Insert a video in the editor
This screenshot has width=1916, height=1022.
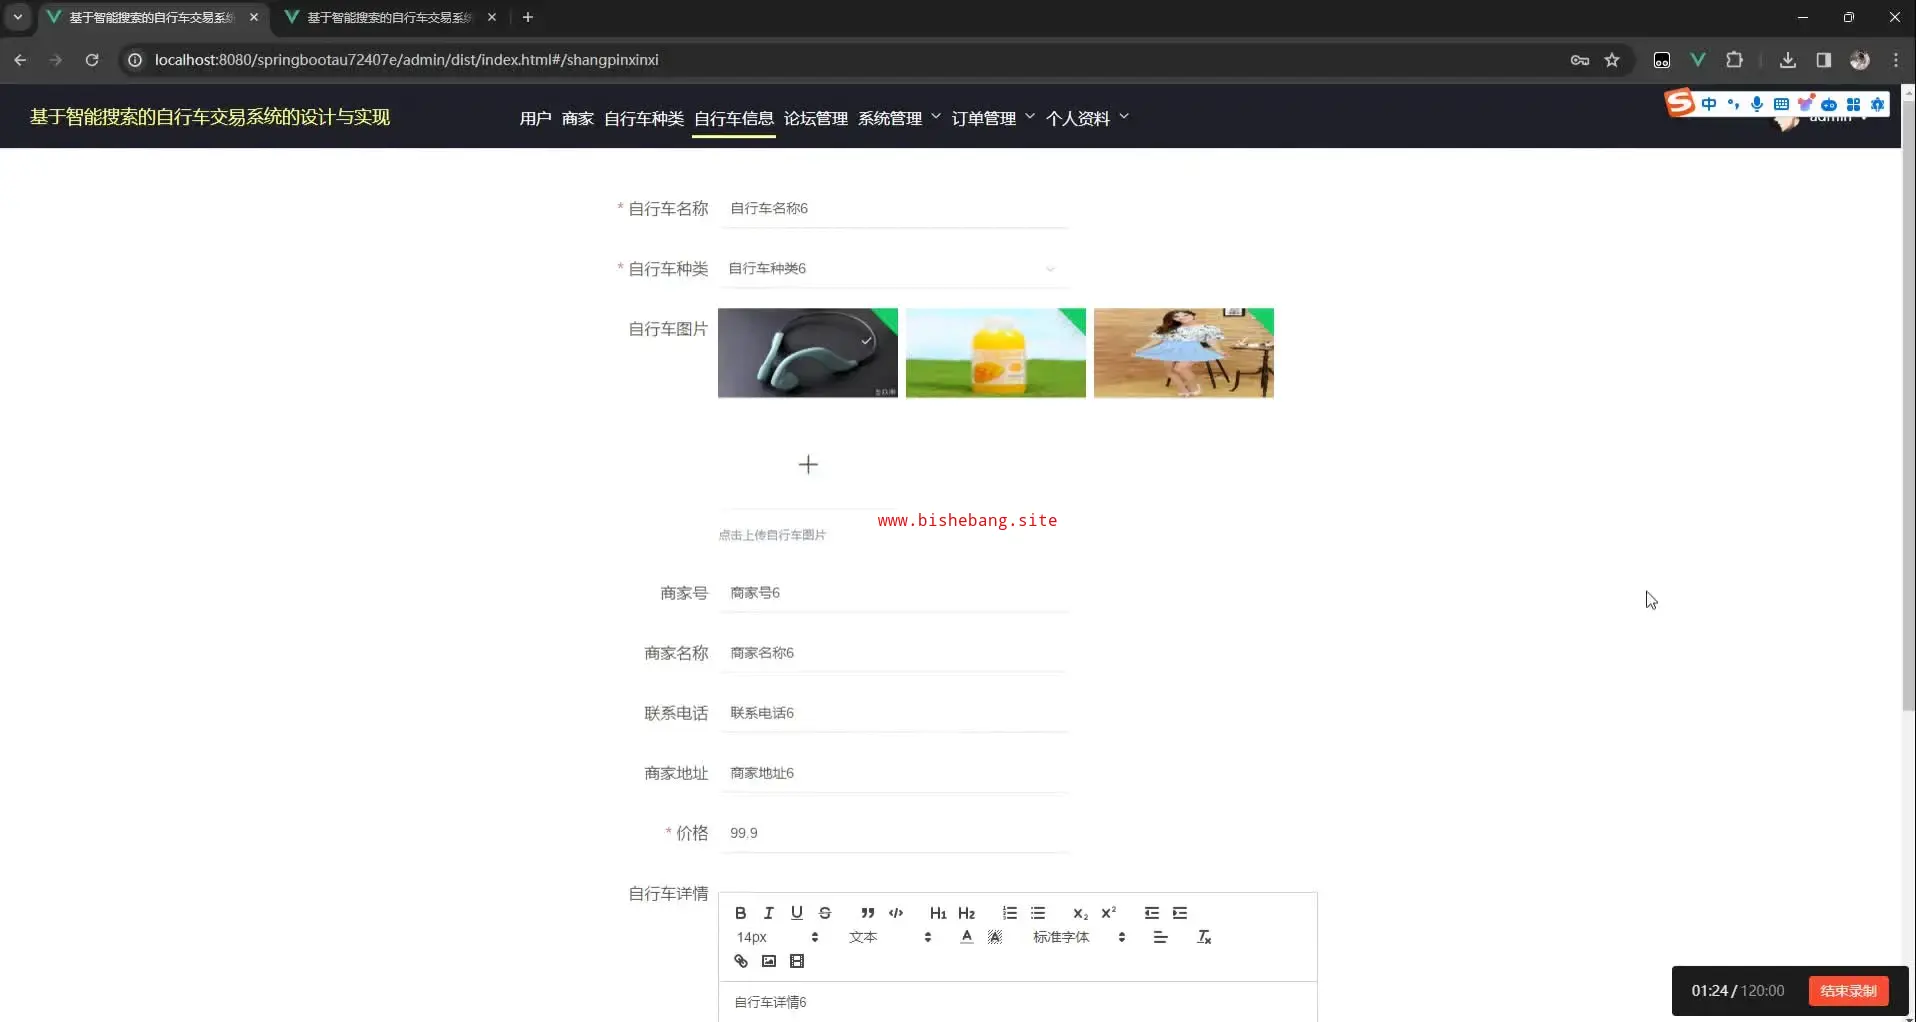click(796, 961)
